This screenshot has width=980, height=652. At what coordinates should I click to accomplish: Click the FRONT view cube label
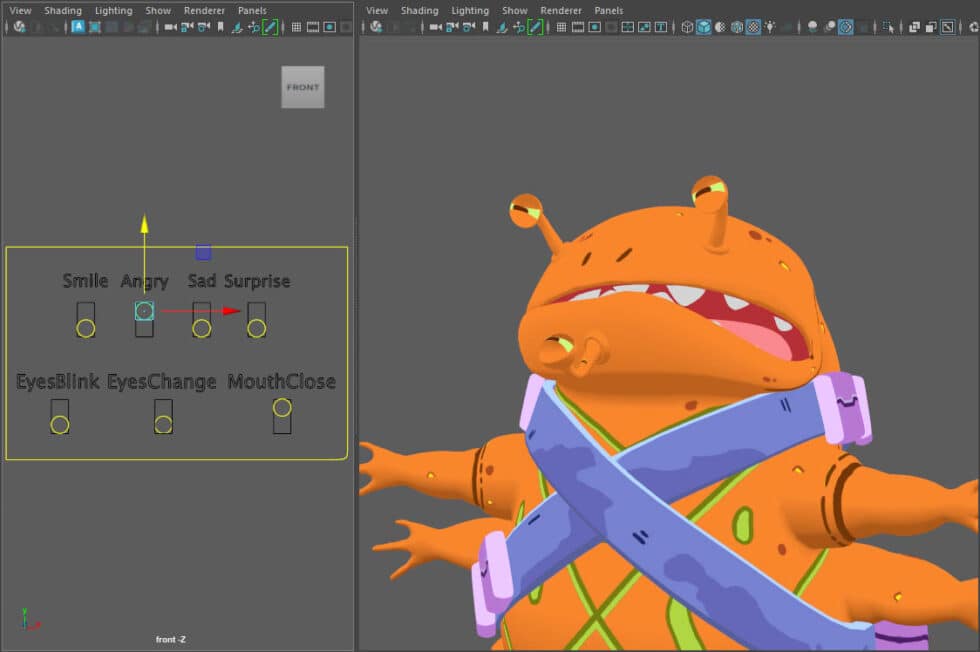coord(302,87)
